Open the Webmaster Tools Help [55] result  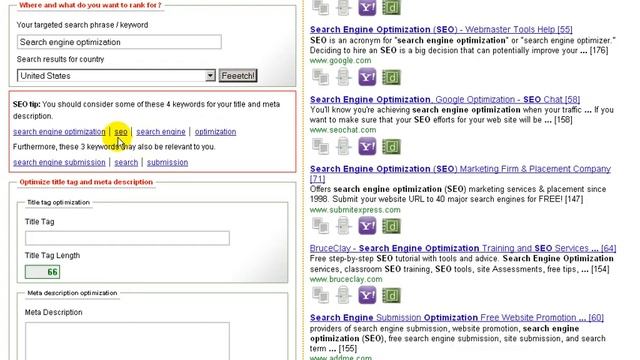point(441,29)
